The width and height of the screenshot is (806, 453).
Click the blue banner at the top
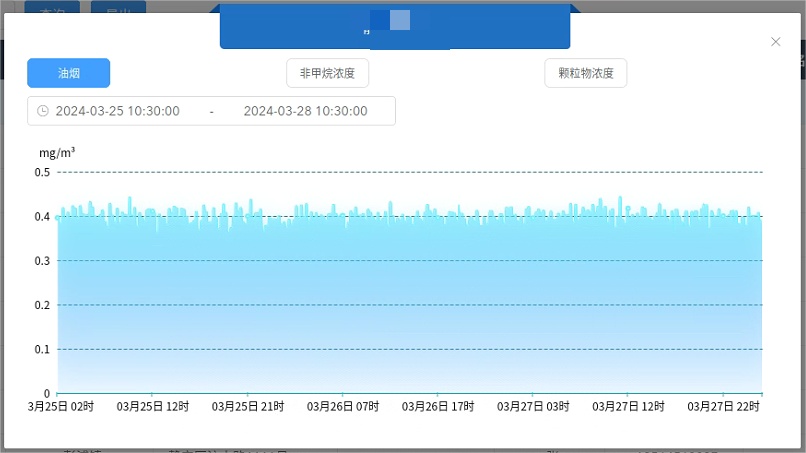tap(395, 26)
